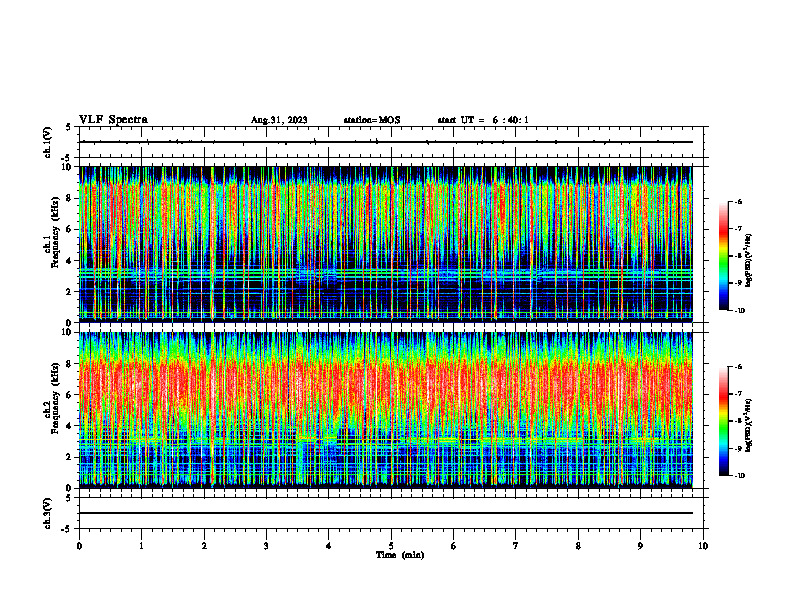Click the "-6" label on ch.2 colorbar
Screen dimensions: 792x612
(738, 367)
